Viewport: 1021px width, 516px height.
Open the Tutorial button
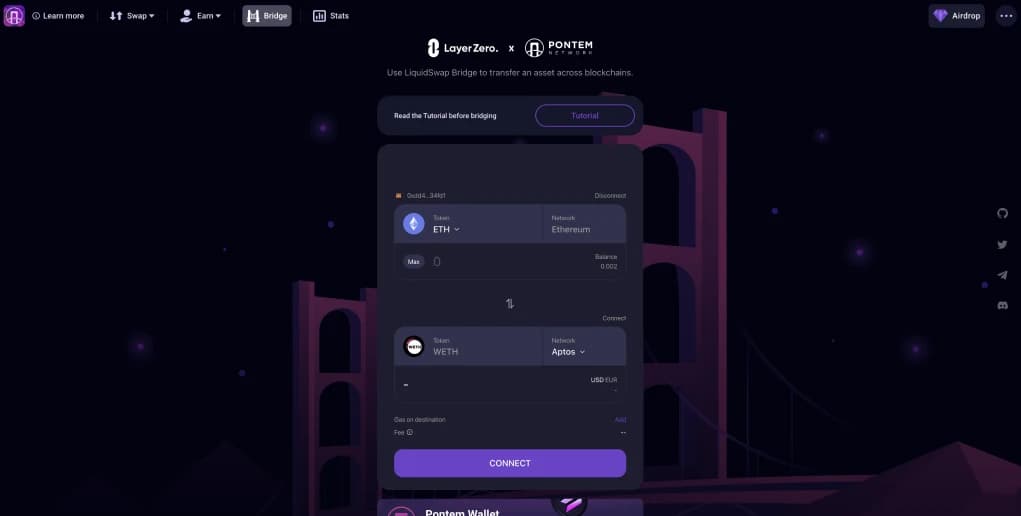click(x=585, y=115)
